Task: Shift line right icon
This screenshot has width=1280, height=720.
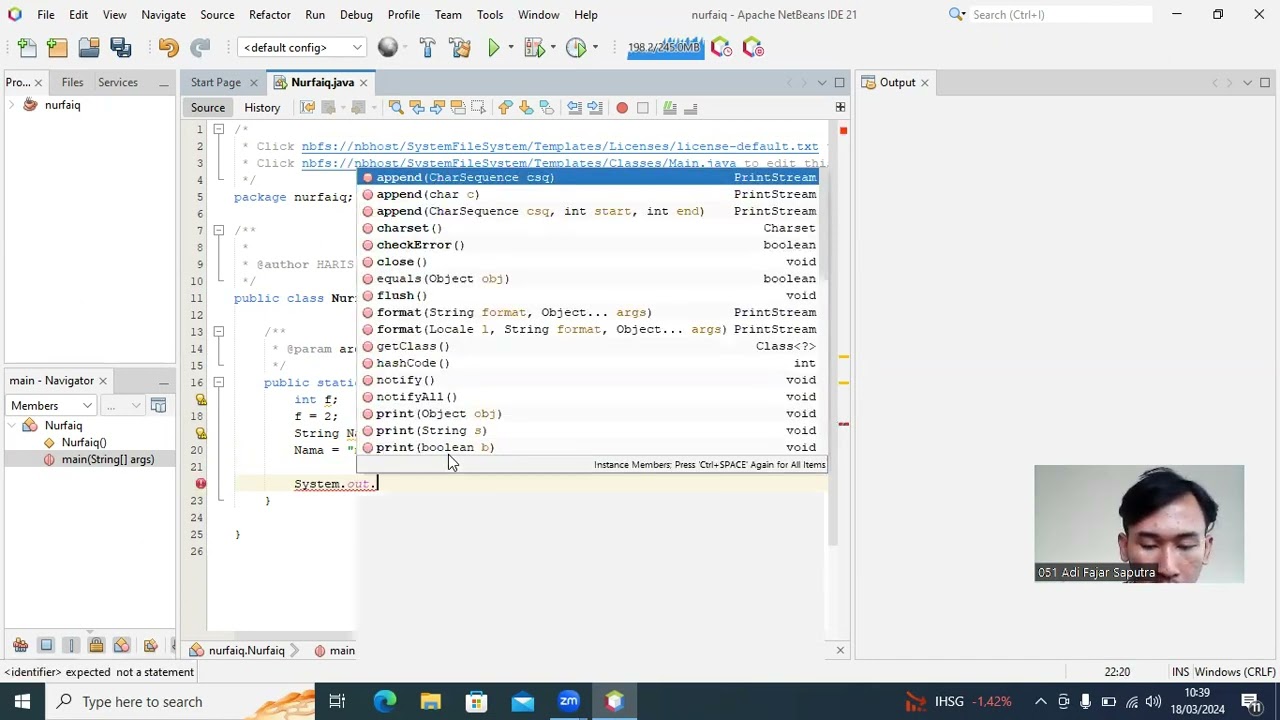Action: [595, 107]
